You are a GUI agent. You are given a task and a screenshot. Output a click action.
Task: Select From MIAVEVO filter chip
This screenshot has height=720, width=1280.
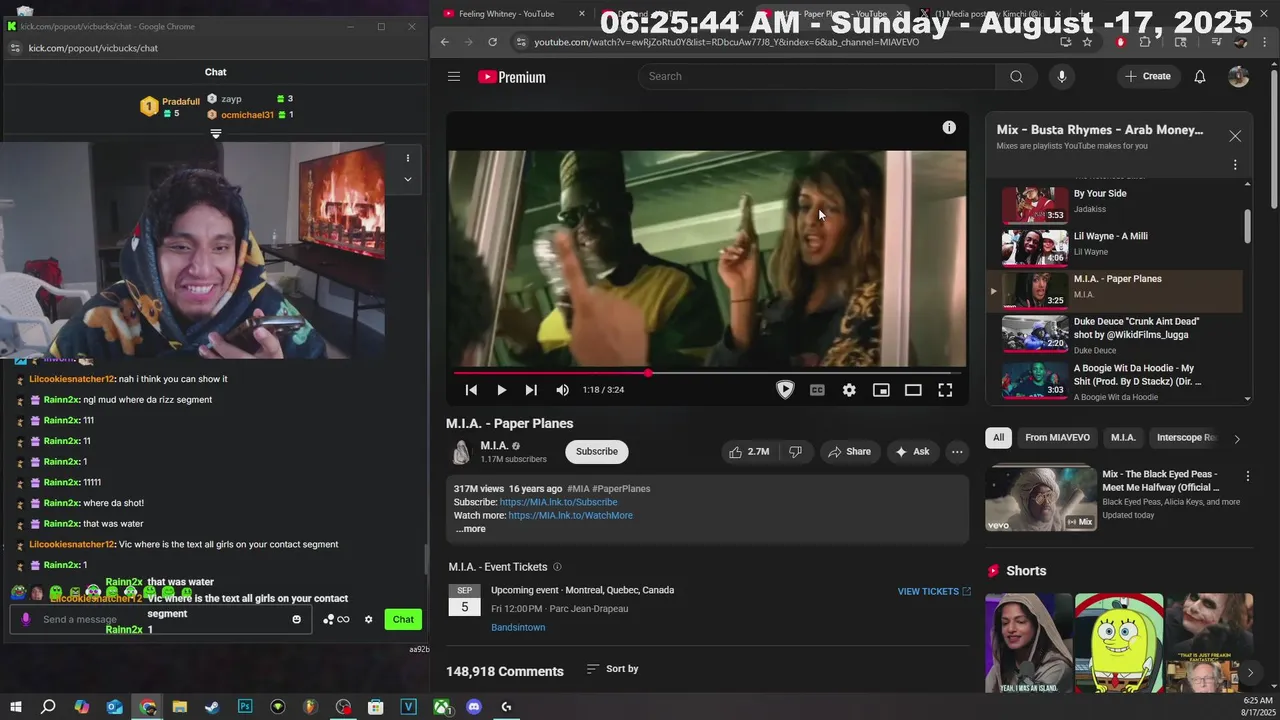tap(1057, 438)
